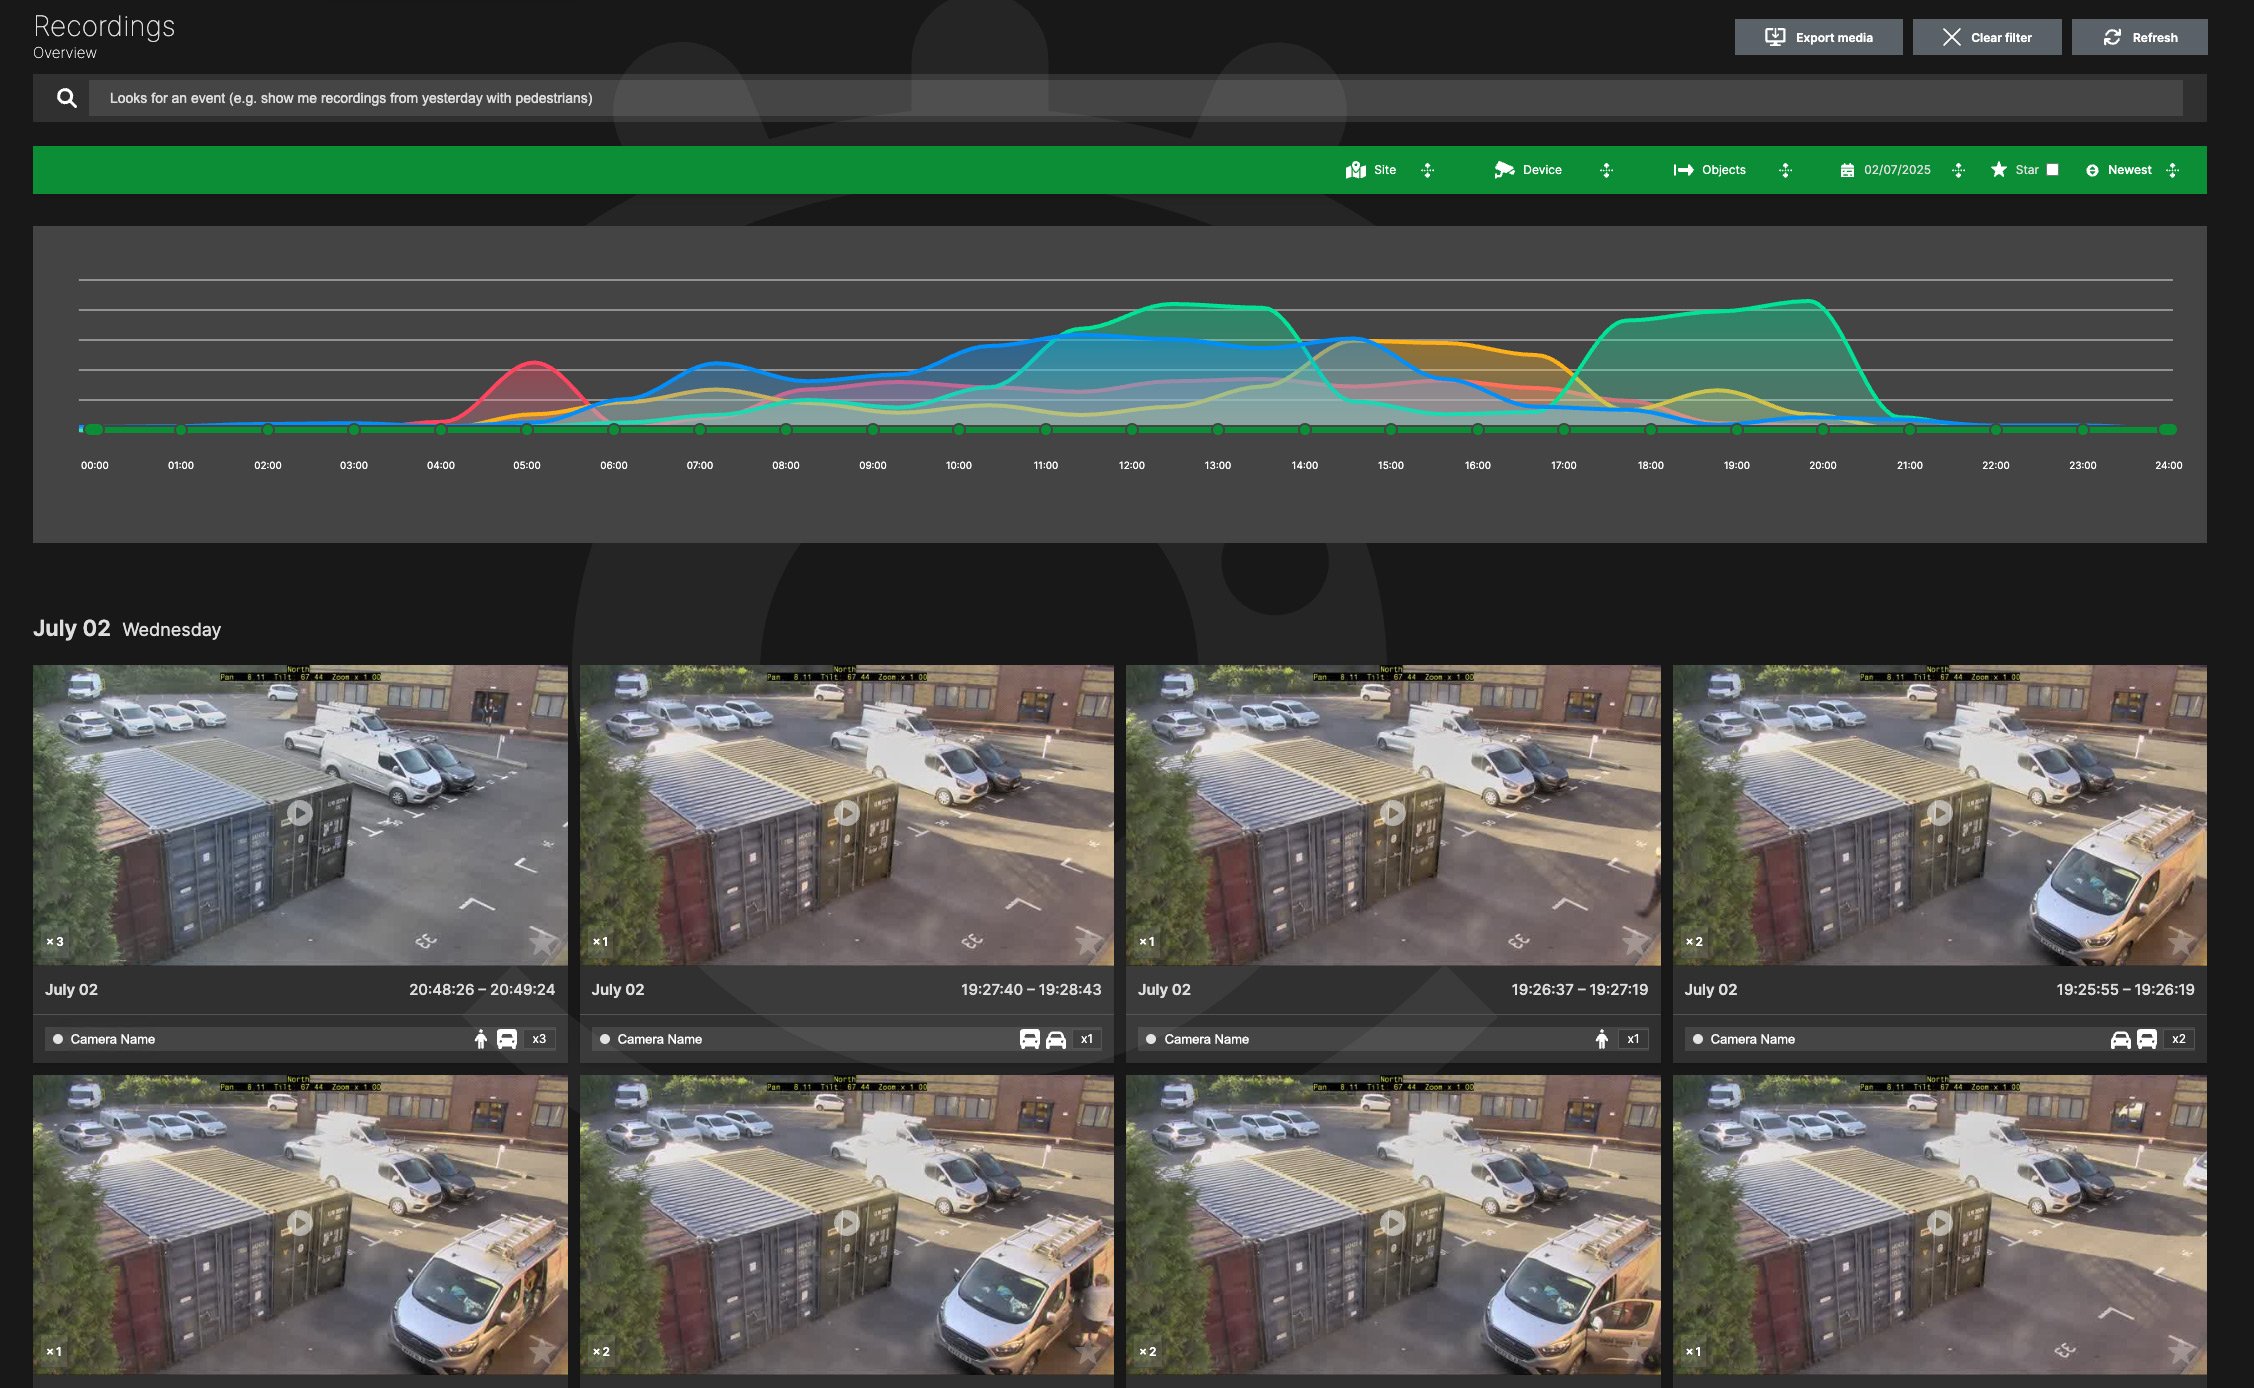The height and width of the screenshot is (1388, 2254).
Task: Click the Clear filter button
Action: pyautogui.click(x=1986, y=37)
